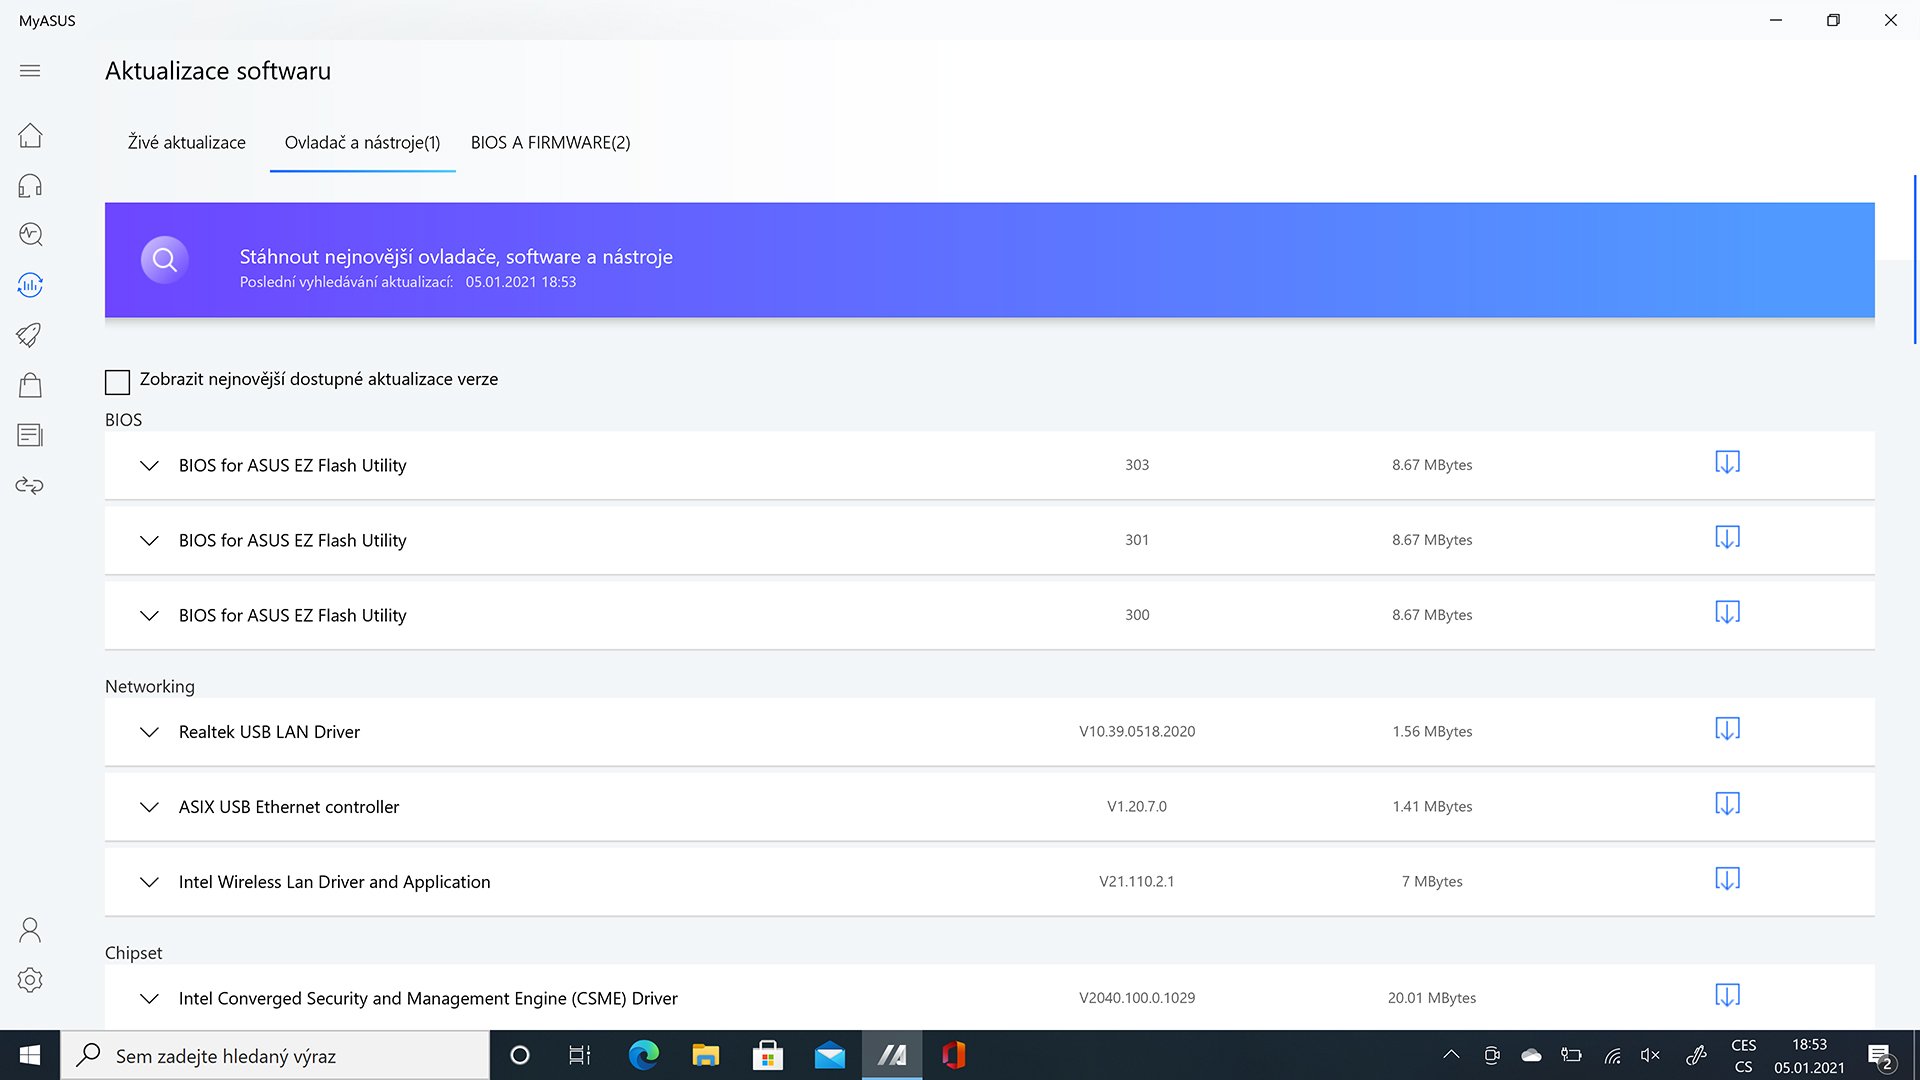Expand Intel CSME Driver row

click(149, 998)
